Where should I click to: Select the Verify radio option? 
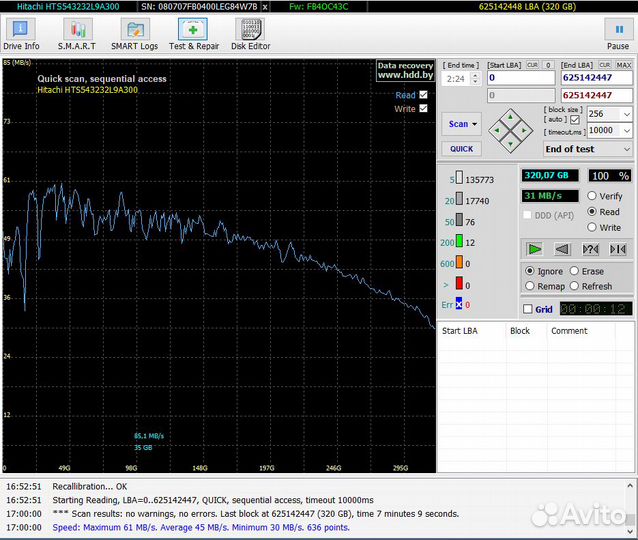coord(592,196)
